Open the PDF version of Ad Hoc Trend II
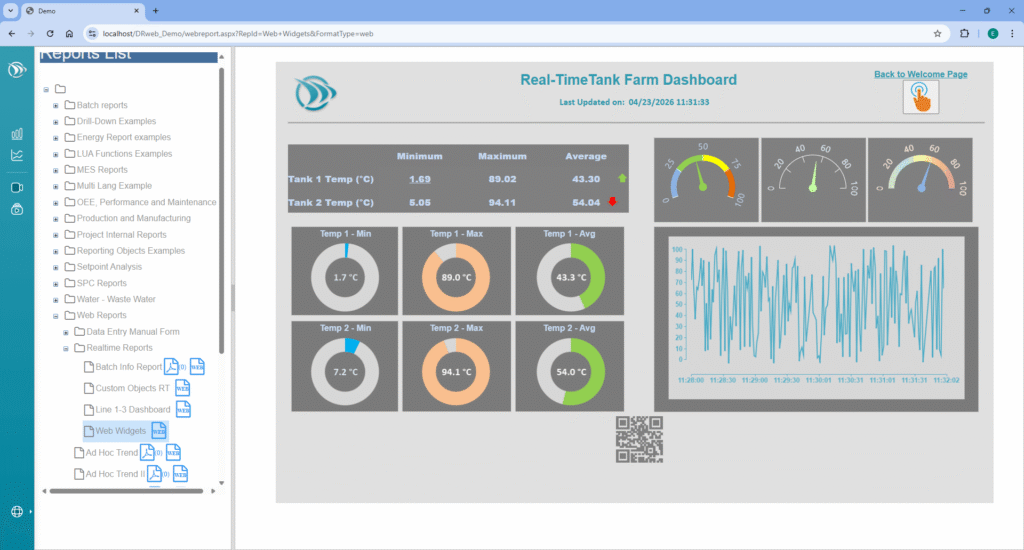Image resolution: width=1024 pixels, height=550 pixels. coord(154,474)
